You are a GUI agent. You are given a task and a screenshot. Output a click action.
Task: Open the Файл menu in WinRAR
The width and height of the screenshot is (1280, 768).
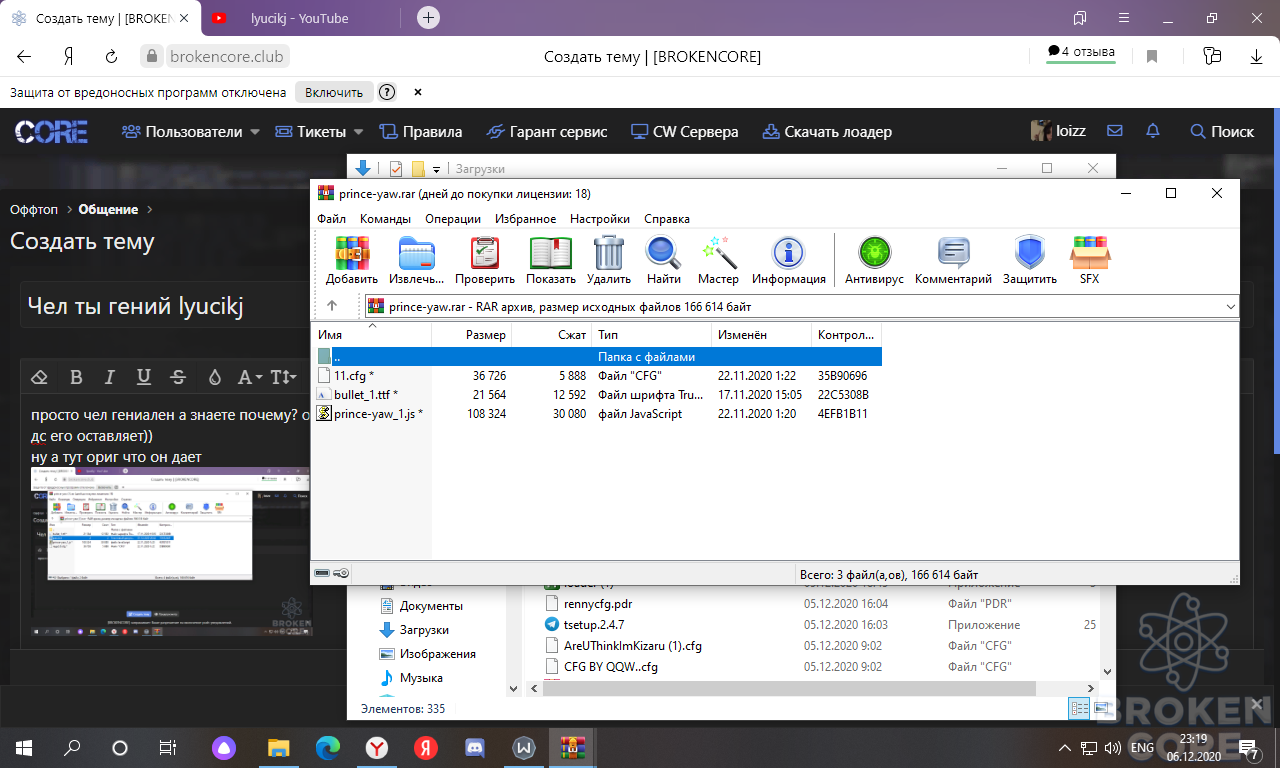(331, 218)
